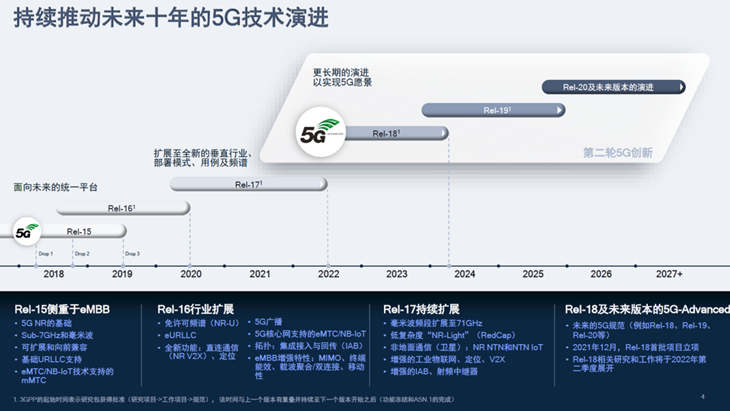Image resolution: width=730 pixels, height=411 pixels.
Task: Click the 3GPP footnote at slide bottom
Action: pos(234,399)
